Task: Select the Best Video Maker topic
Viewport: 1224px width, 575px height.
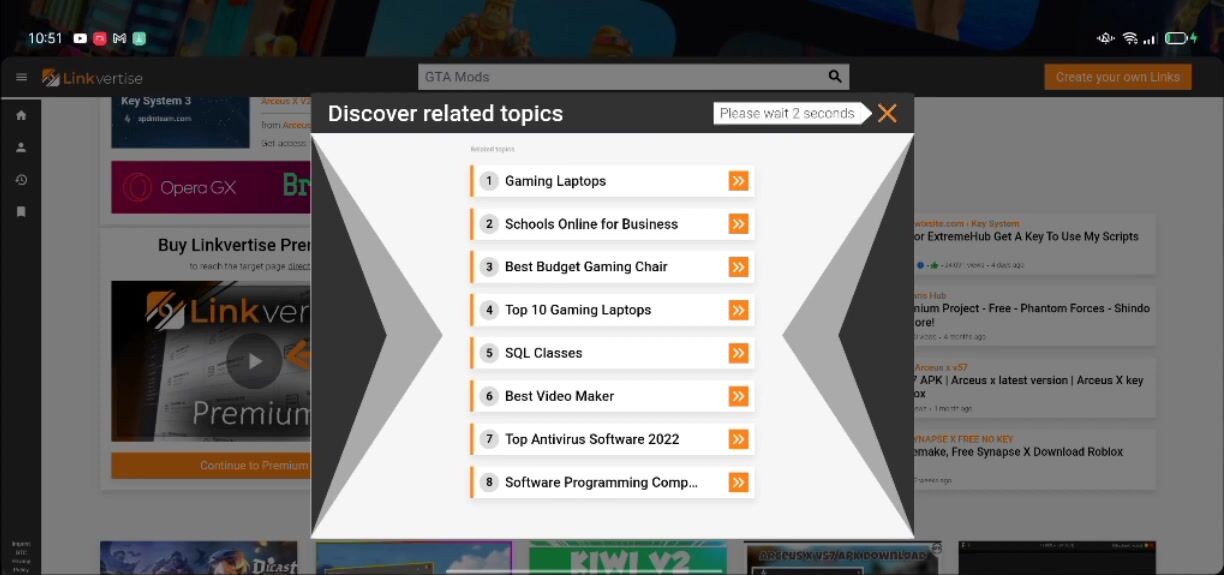Action: 612,396
